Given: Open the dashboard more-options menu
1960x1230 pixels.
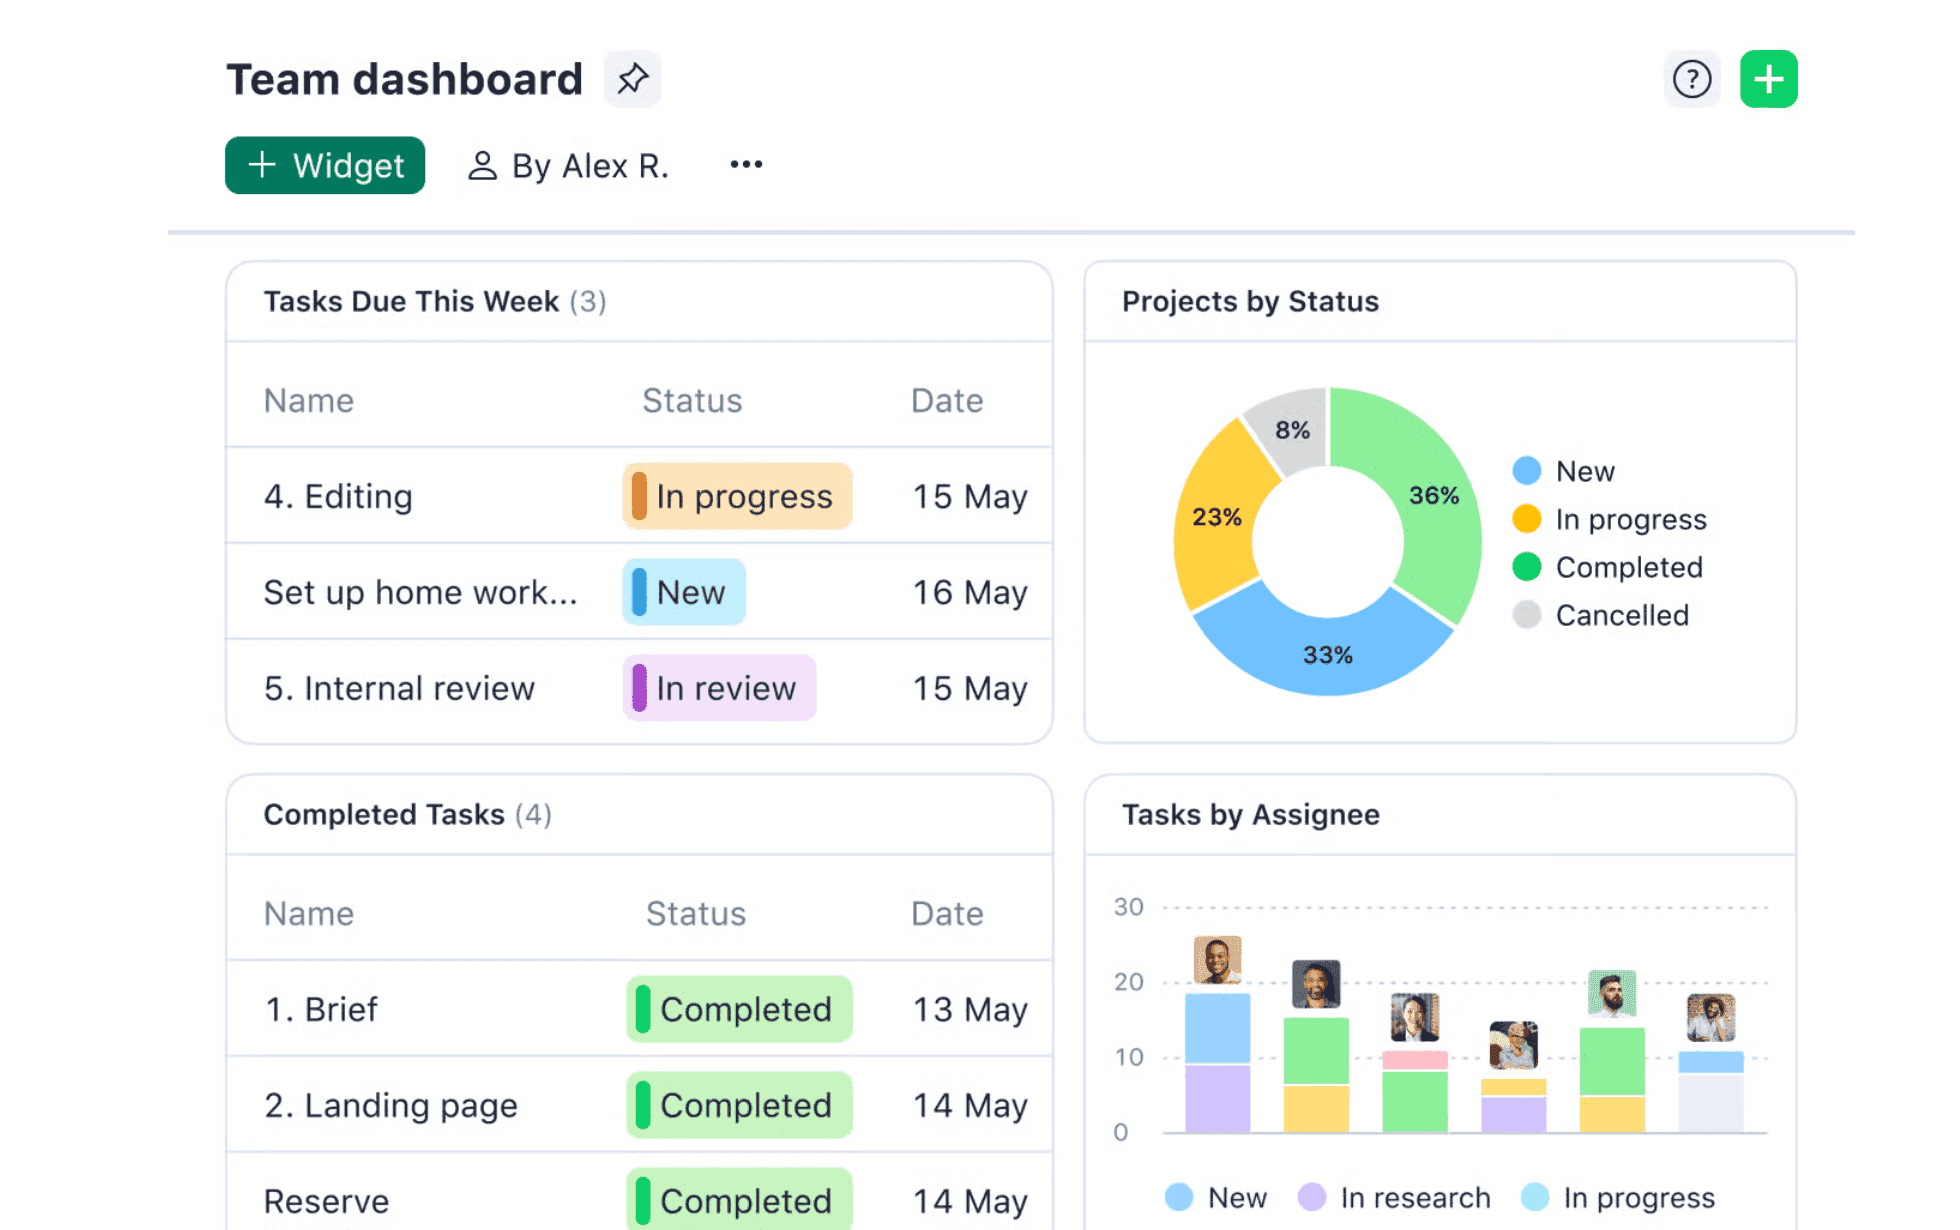Looking at the screenshot, I should [x=745, y=163].
